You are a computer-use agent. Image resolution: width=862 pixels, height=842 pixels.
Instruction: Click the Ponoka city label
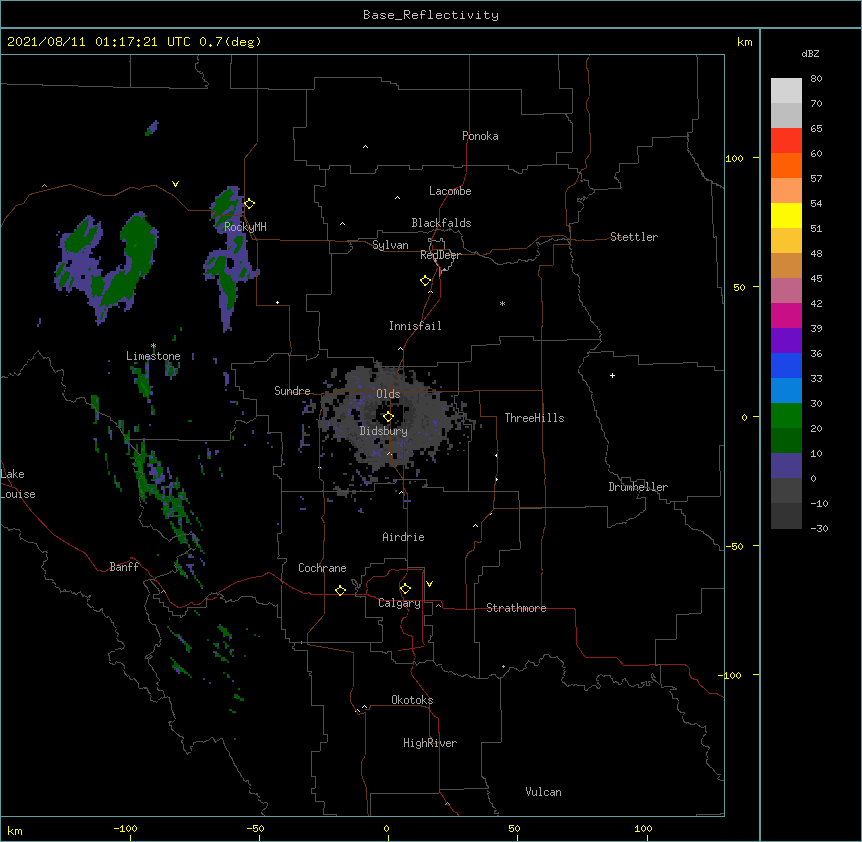(480, 136)
